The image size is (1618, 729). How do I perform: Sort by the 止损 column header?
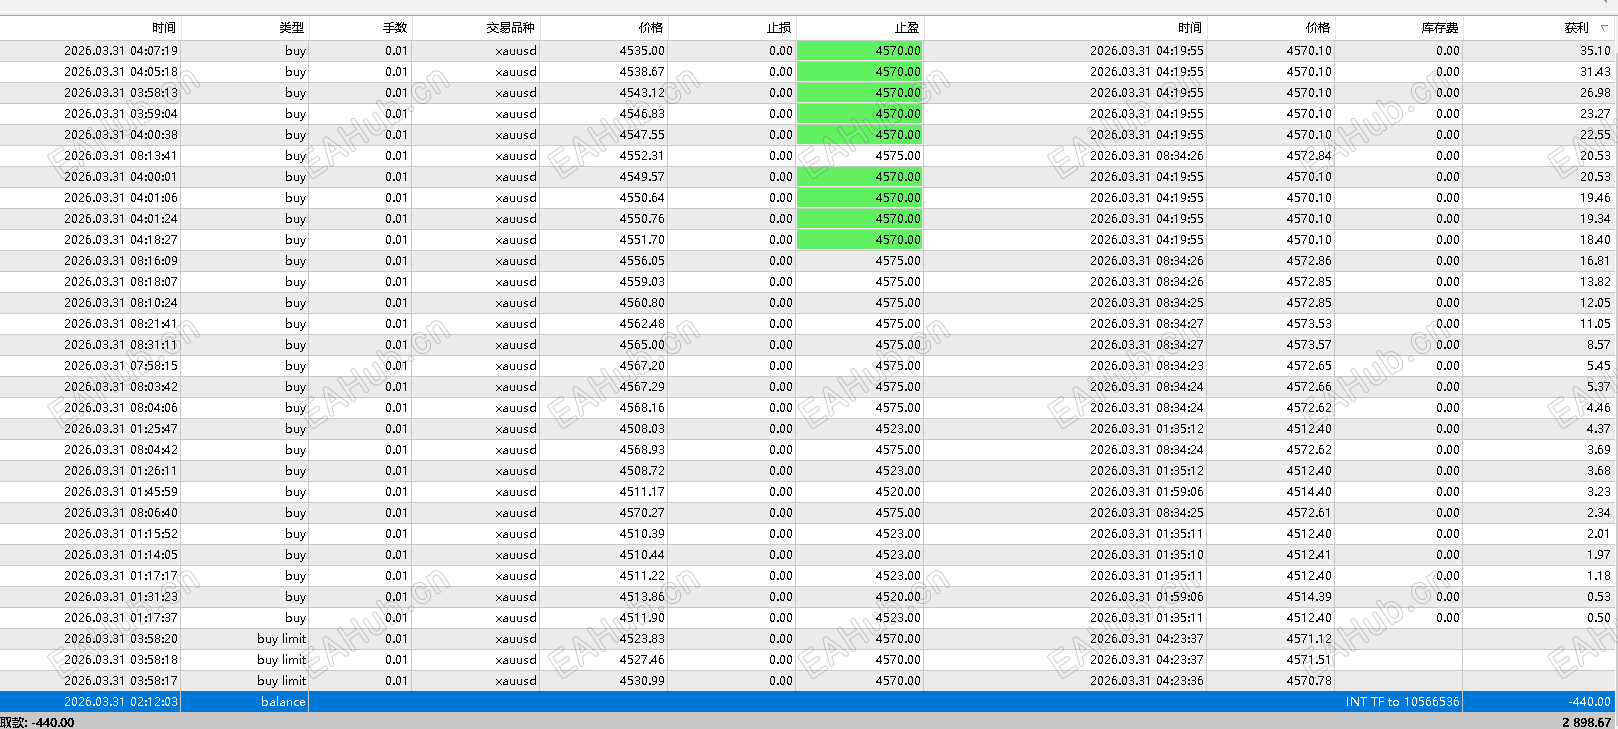779,28
